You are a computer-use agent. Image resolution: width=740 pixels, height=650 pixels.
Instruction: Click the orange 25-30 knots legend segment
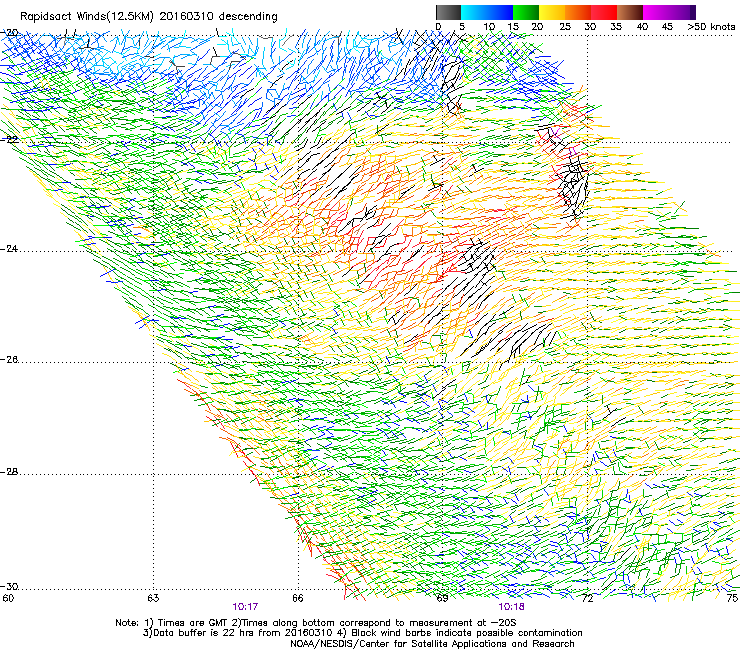click(578, 12)
